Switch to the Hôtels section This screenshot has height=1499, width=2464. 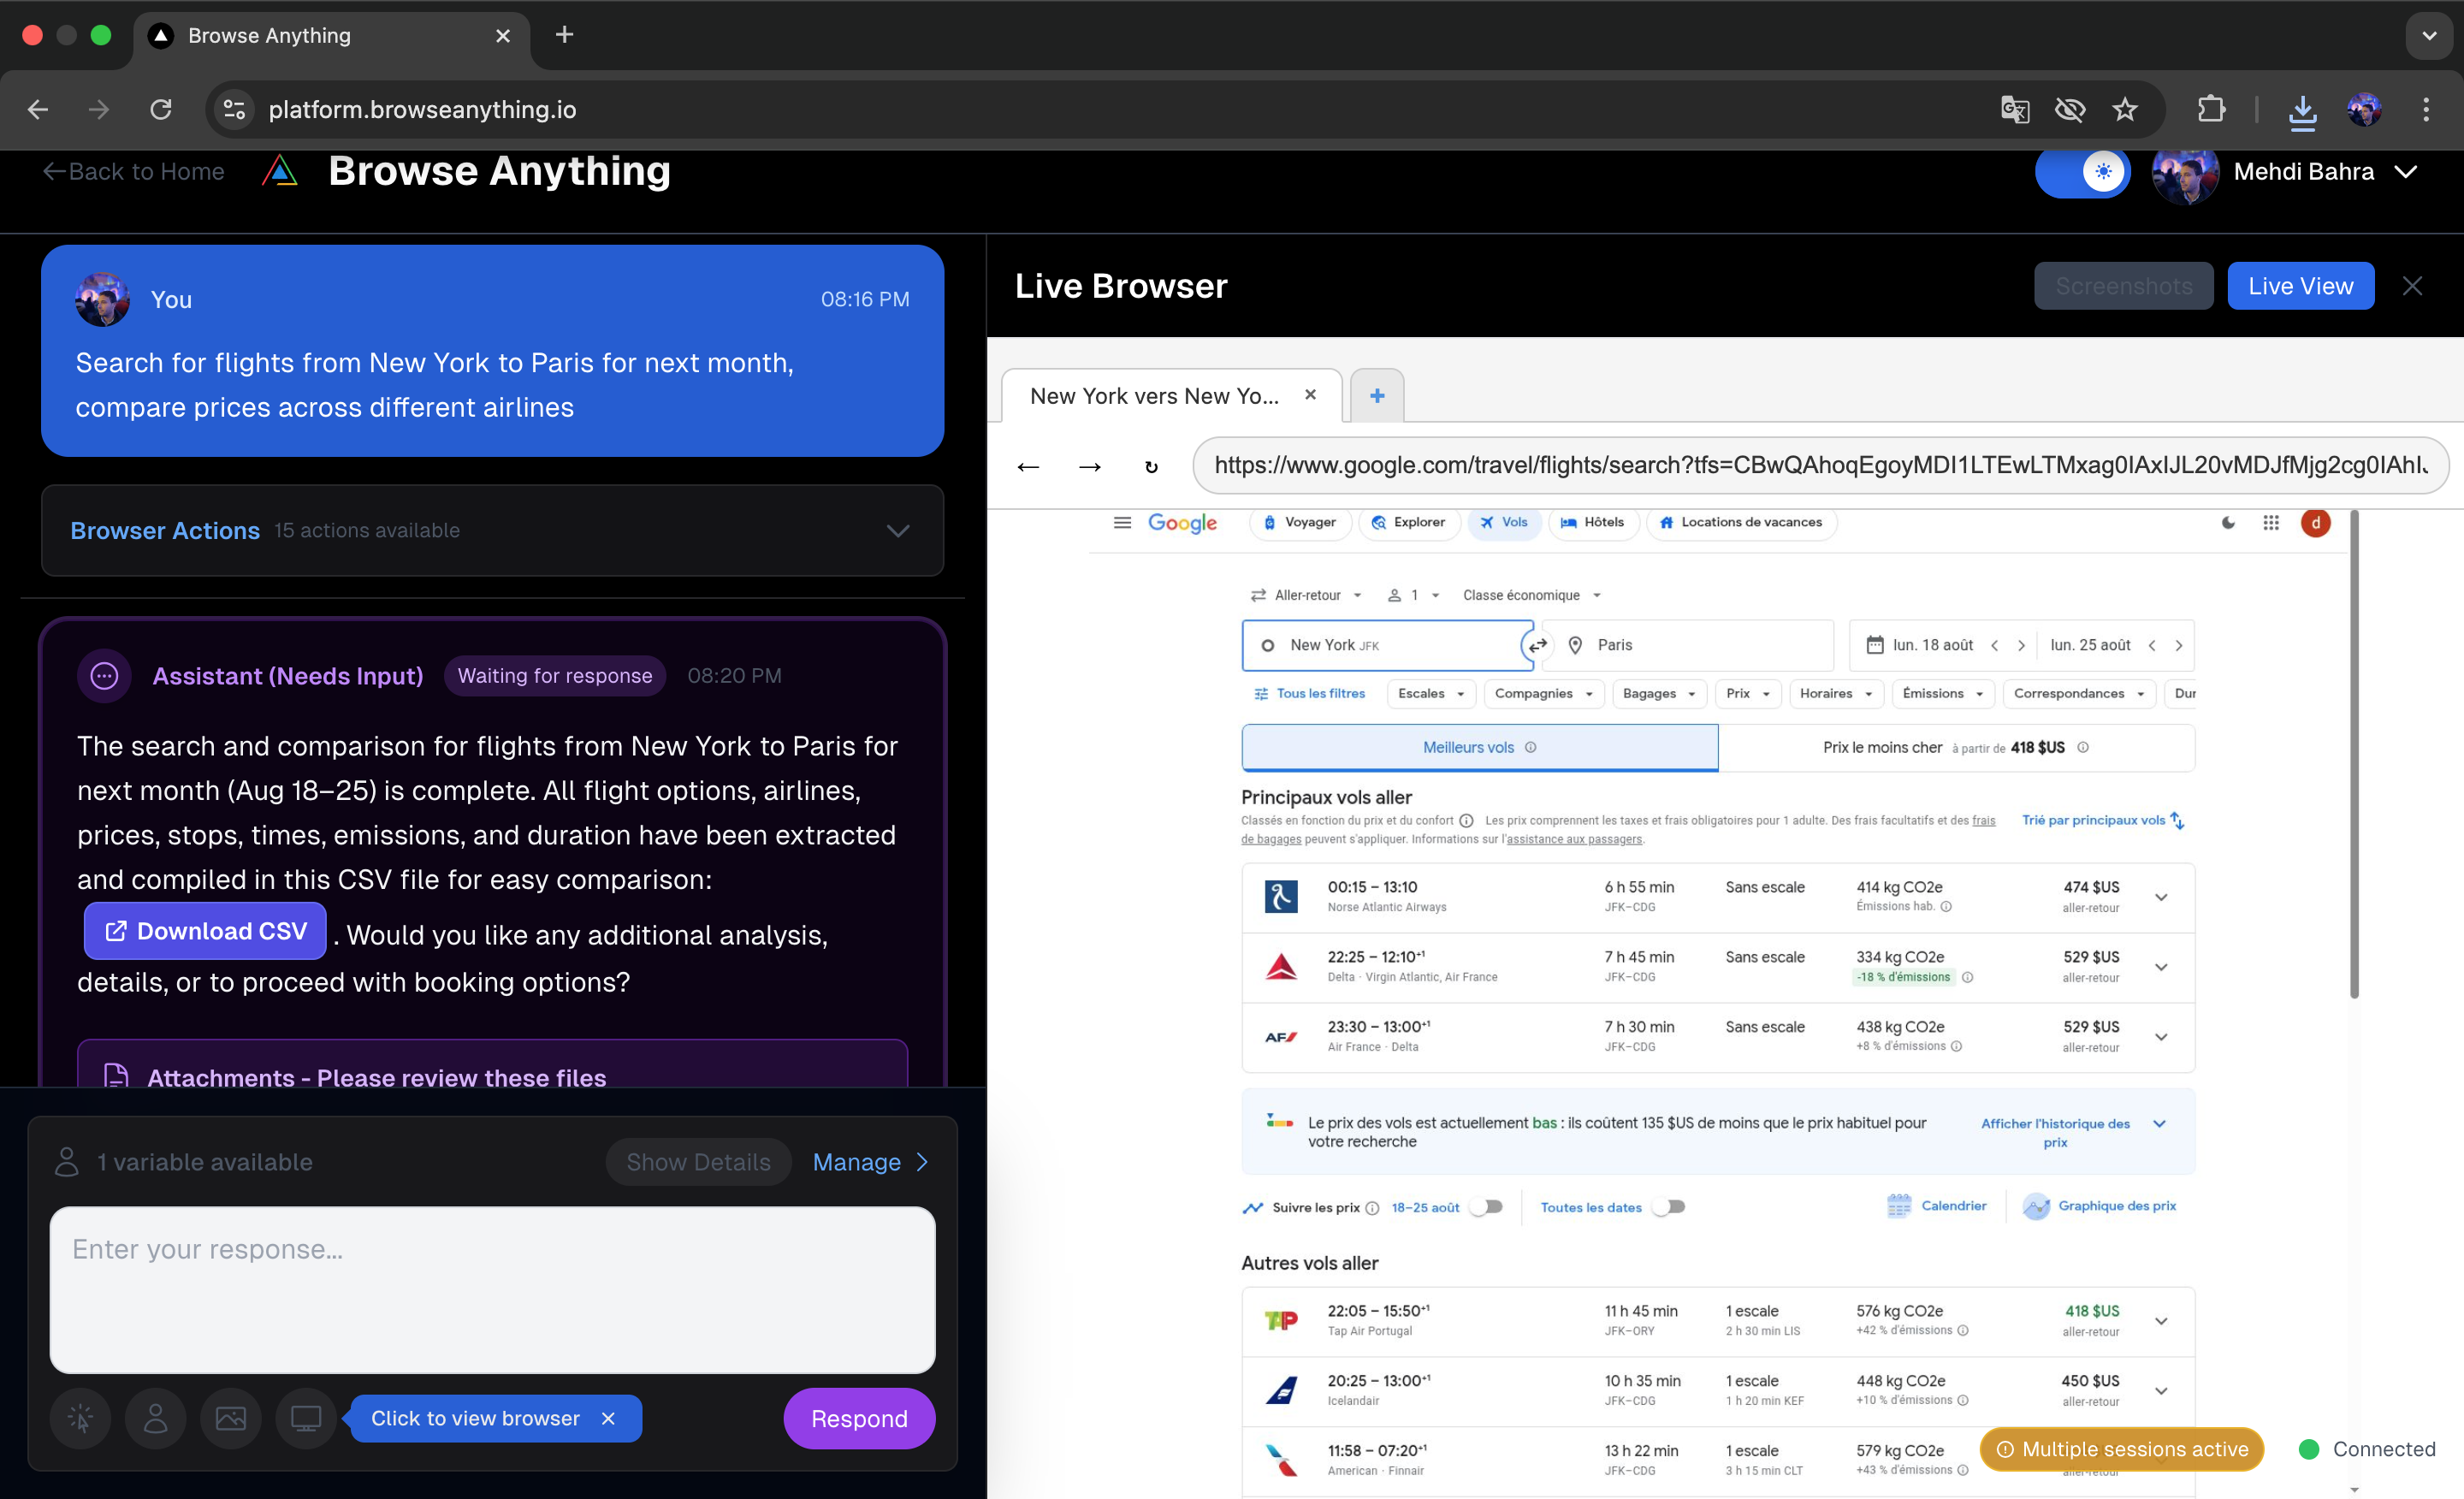pos(1592,522)
